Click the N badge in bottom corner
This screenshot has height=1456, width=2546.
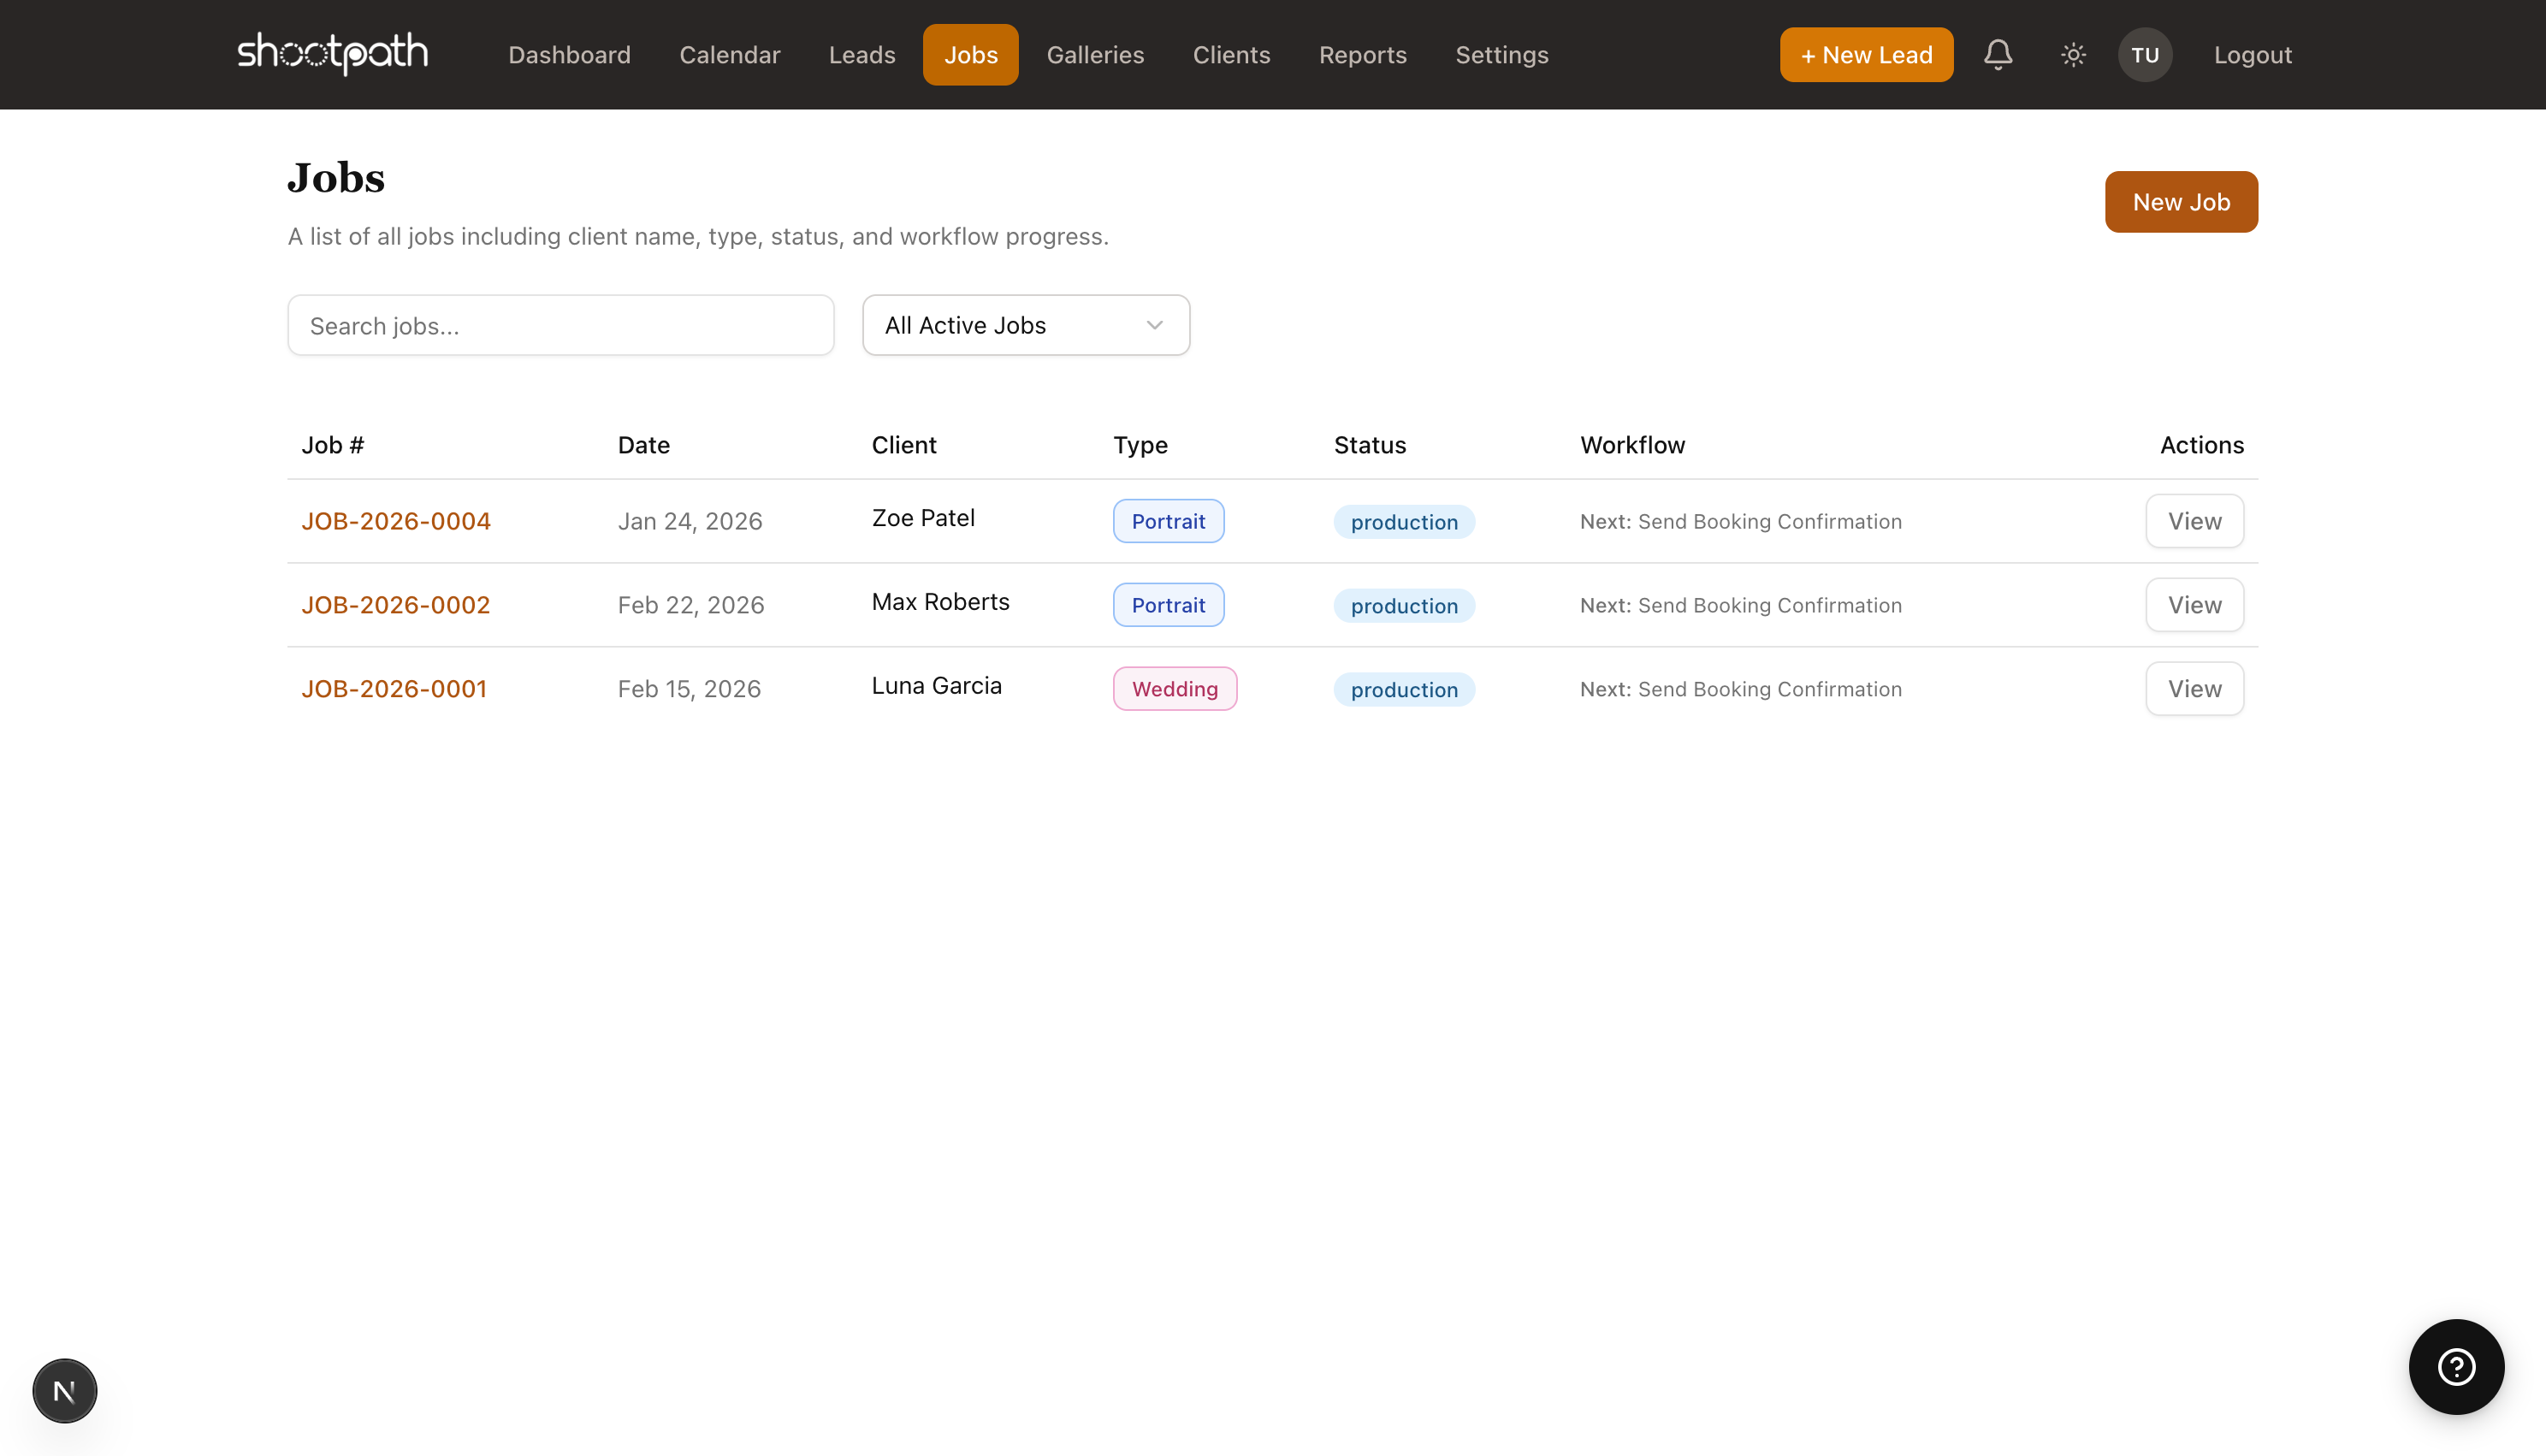[65, 1390]
